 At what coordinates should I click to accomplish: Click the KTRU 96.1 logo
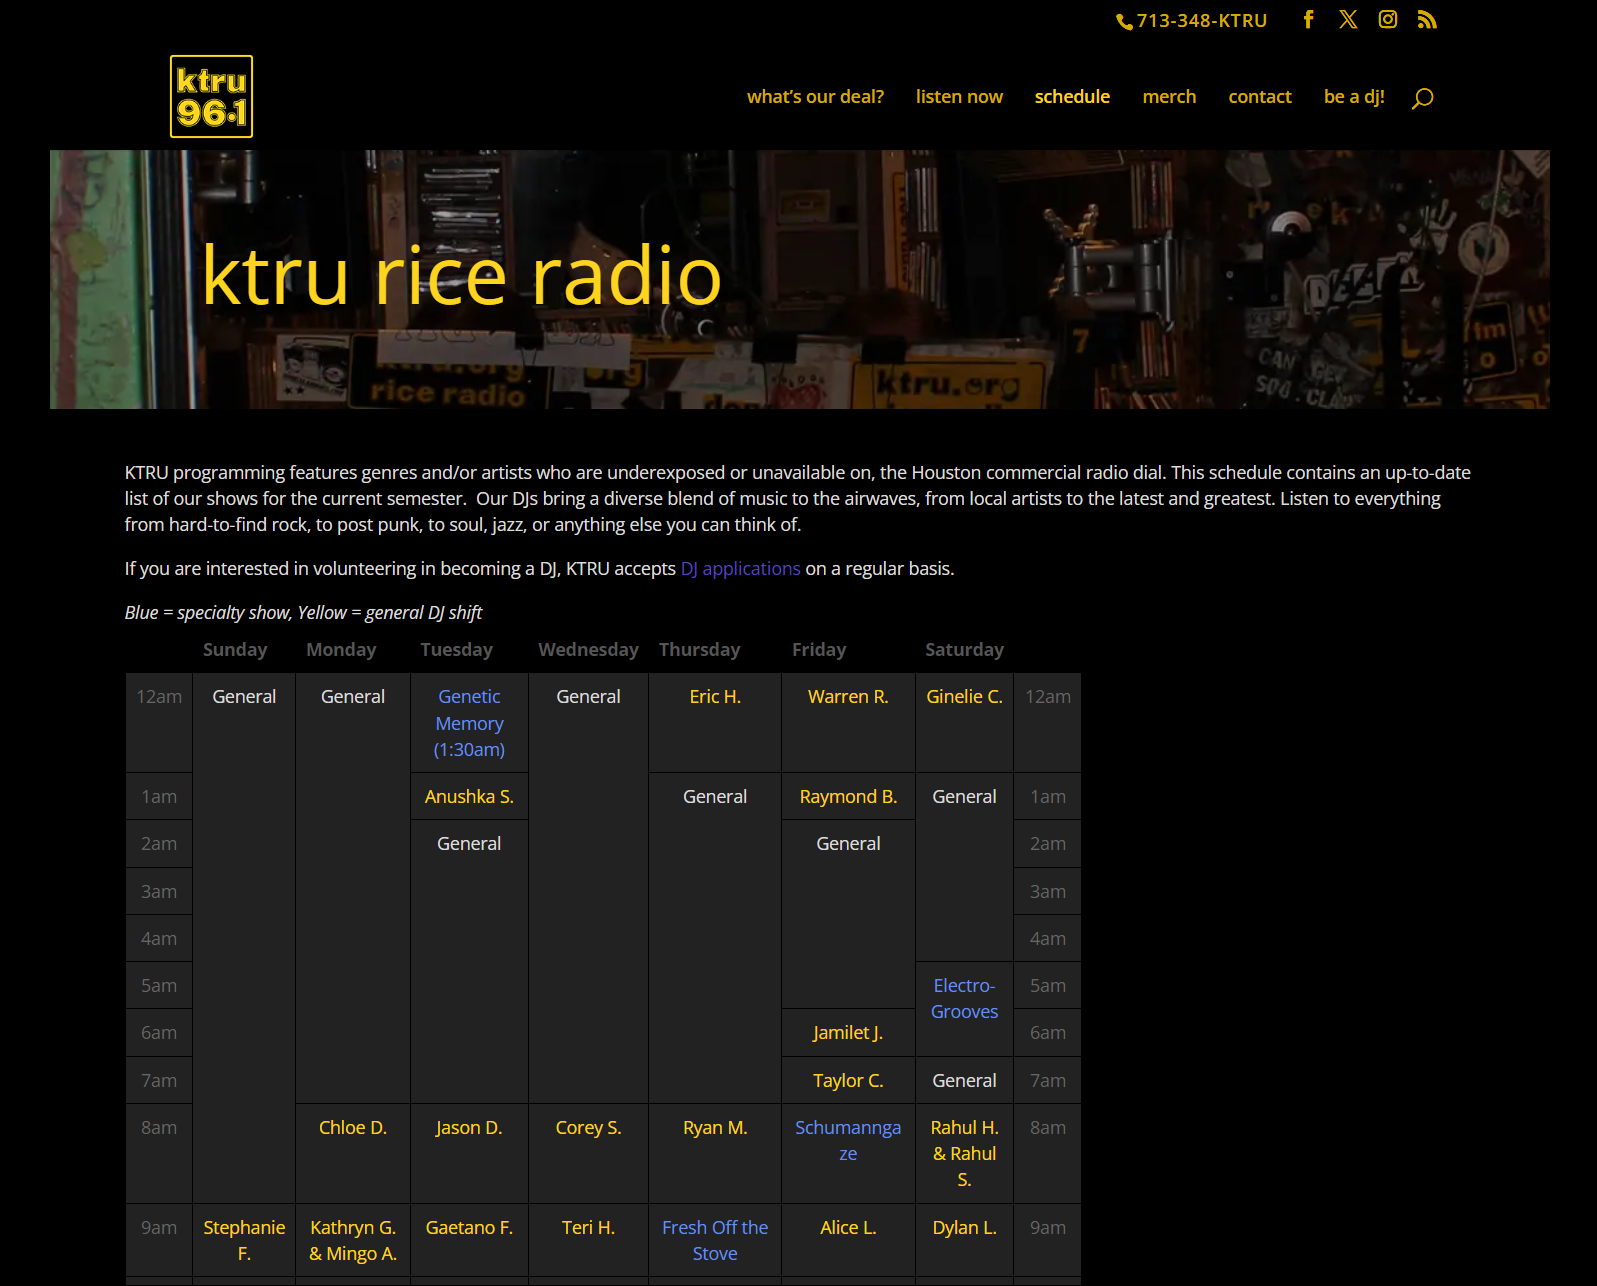pos(211,96)
